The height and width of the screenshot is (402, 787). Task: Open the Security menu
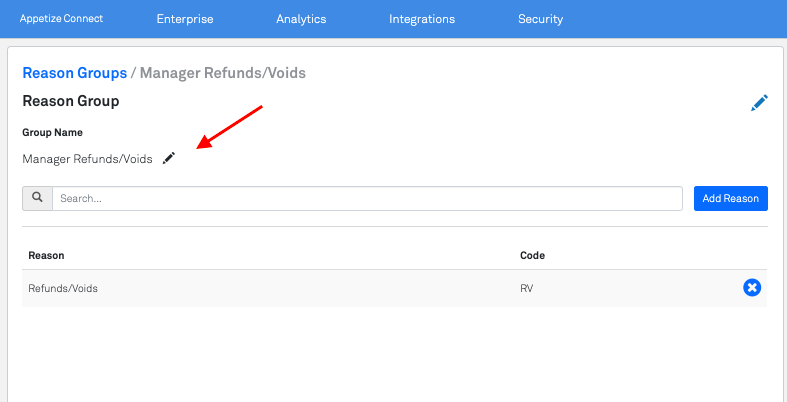(540, 19)
